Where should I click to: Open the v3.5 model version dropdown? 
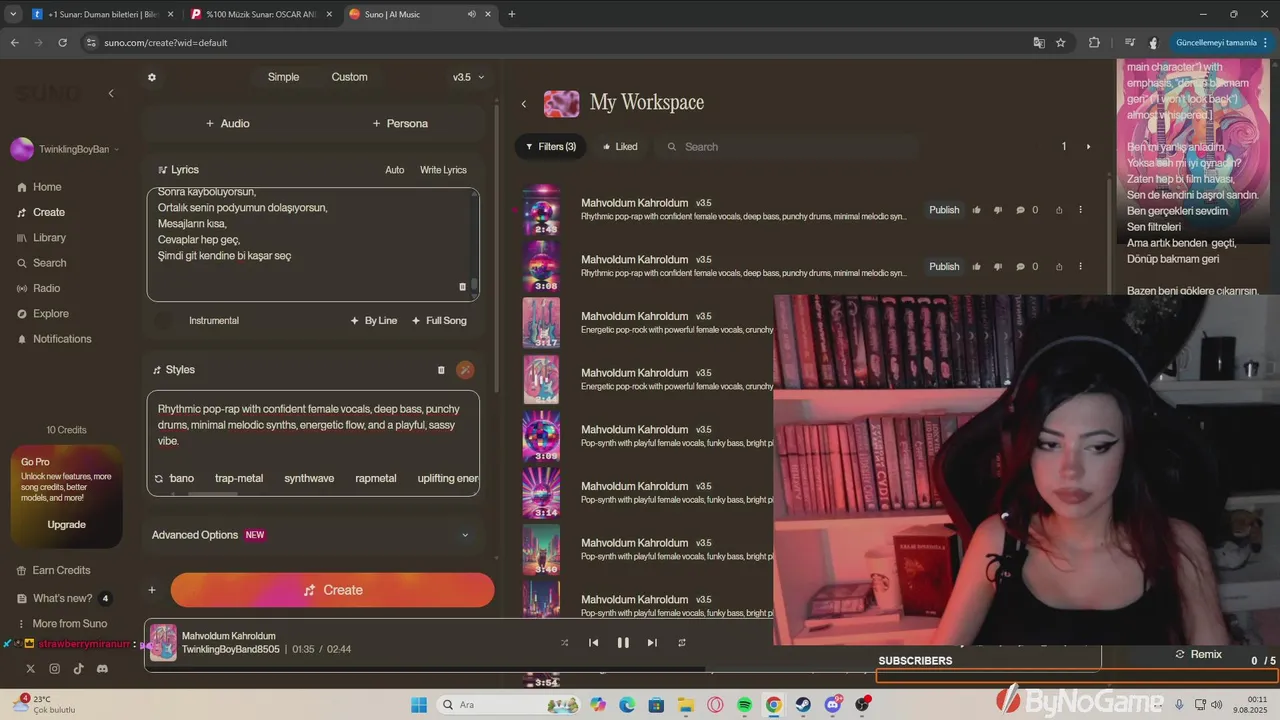468,77
